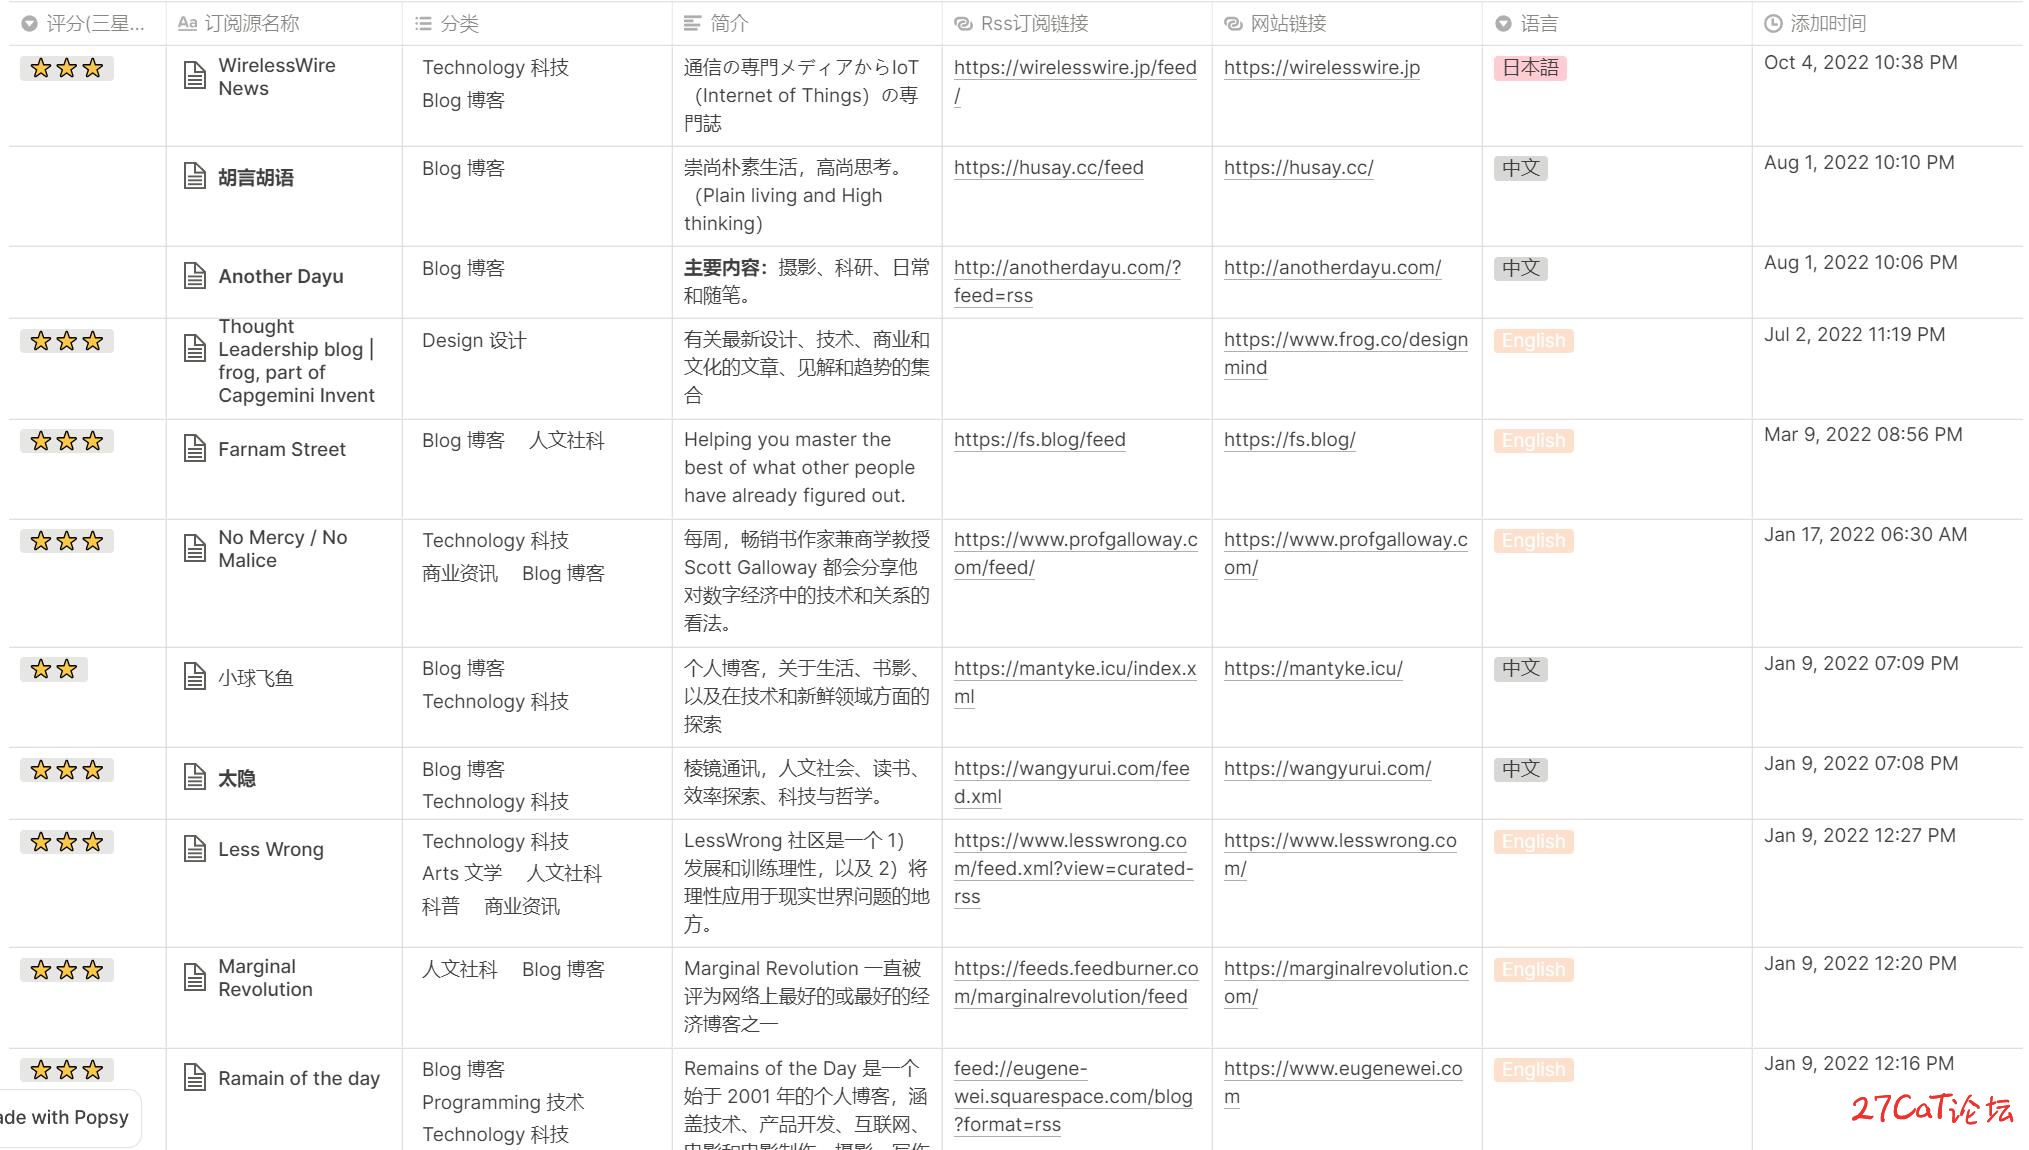Open the No Mercy / No Malice page icon
Screen dimensions: 2029x1150
[195, 548]
